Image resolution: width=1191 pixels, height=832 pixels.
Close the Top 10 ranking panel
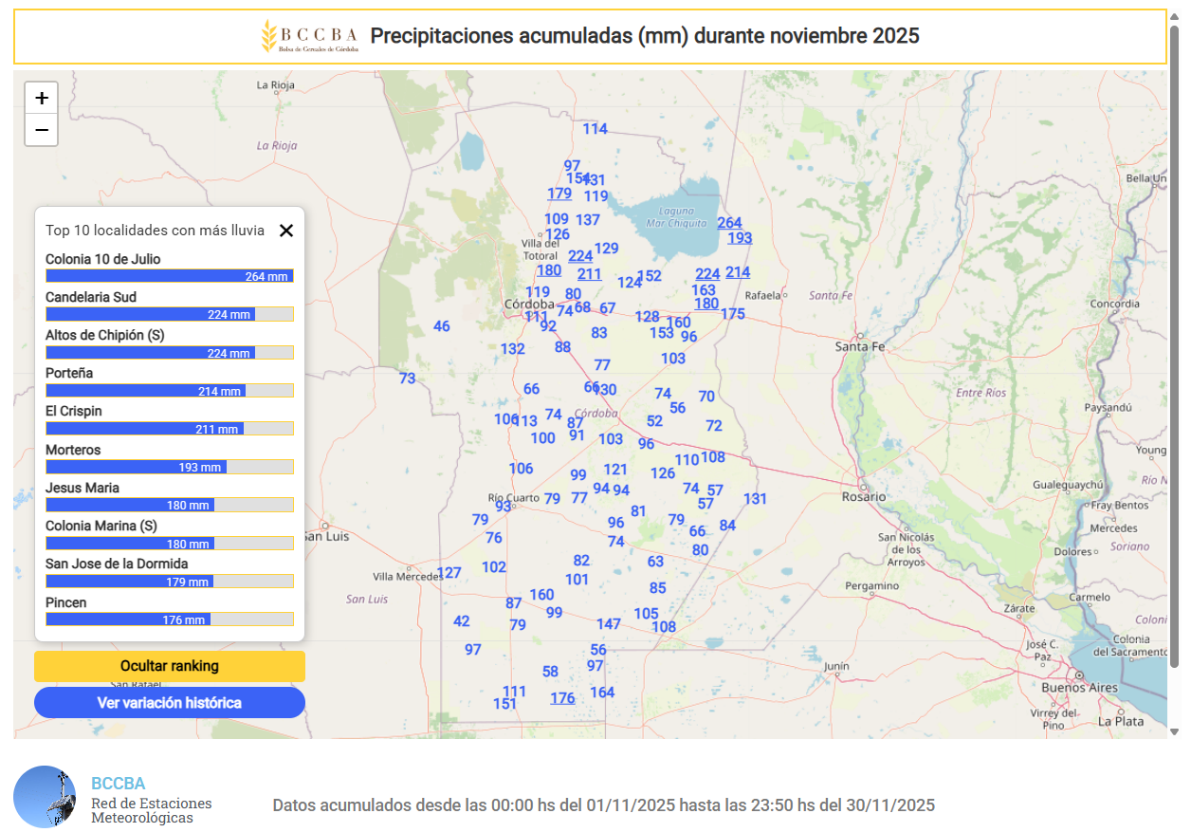[x=286, y=231]
